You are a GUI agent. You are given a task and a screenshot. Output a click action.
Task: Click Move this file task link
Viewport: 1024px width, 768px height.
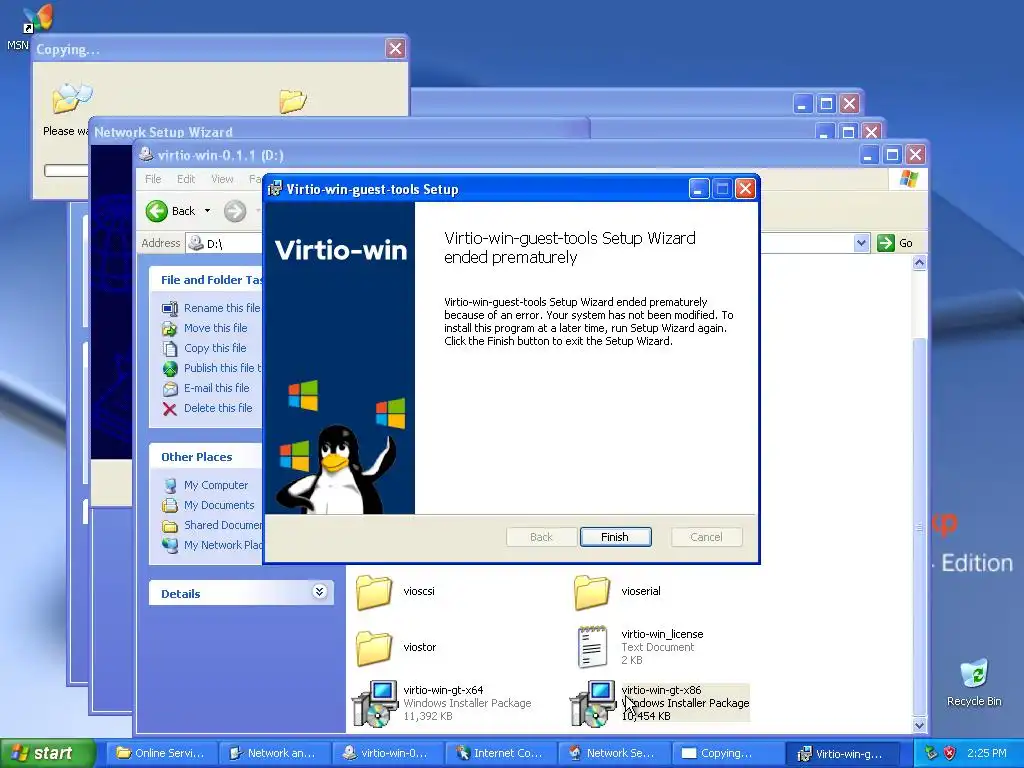tap(216, 328)
